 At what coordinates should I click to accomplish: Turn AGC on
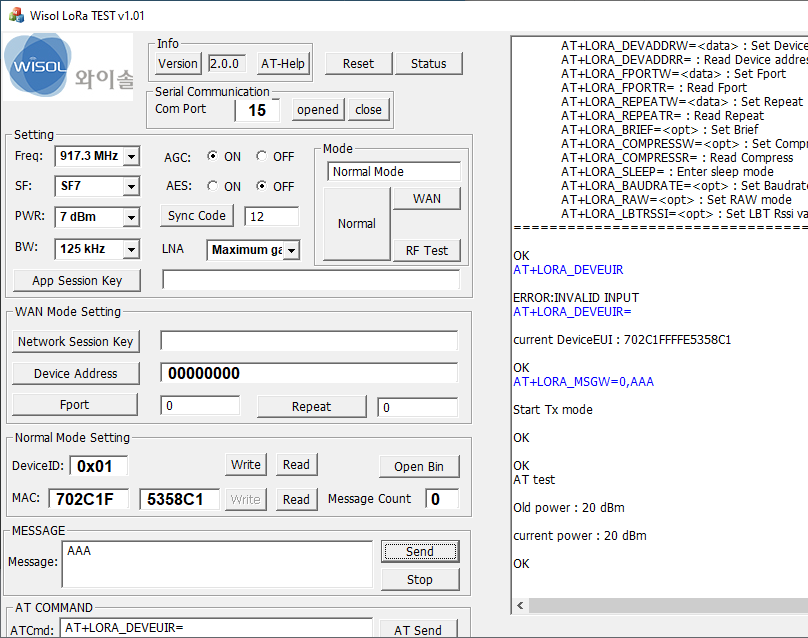[212, 156]
